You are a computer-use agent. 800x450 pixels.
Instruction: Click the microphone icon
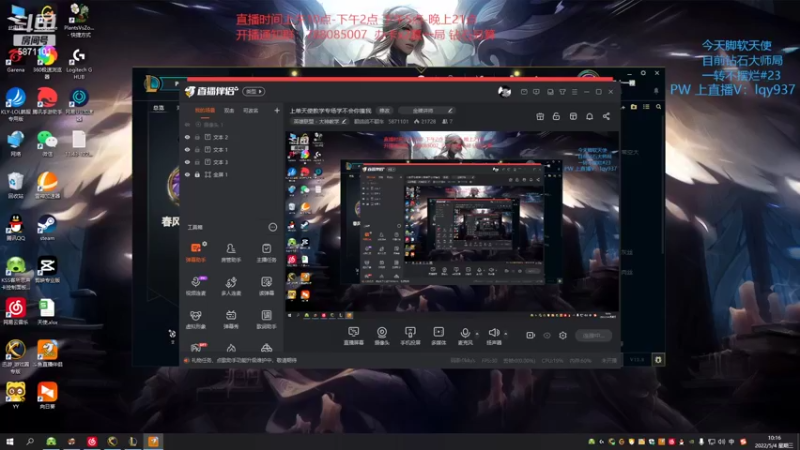point(465,333)
